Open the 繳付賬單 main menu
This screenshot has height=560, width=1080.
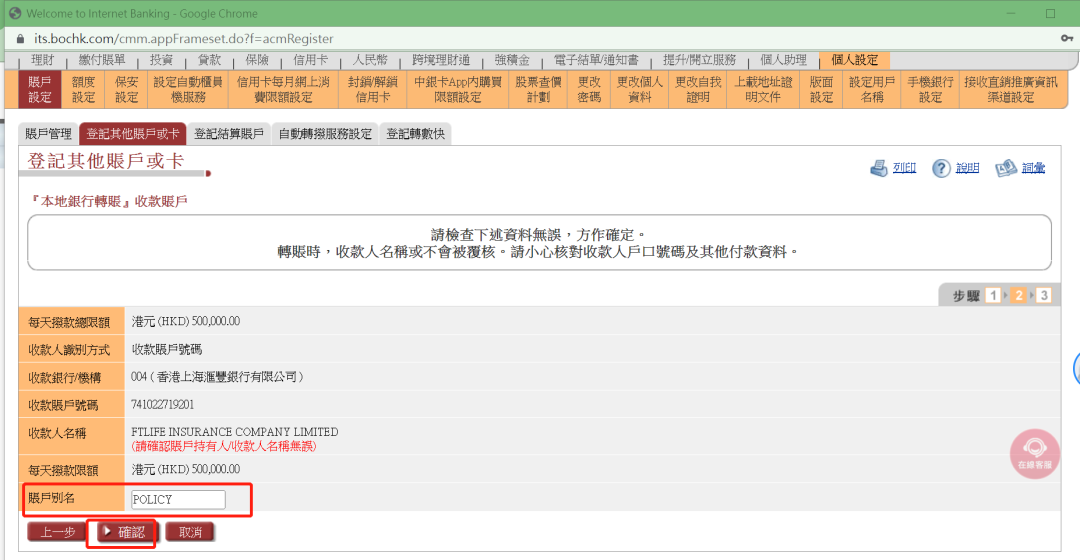pos(102,60)
